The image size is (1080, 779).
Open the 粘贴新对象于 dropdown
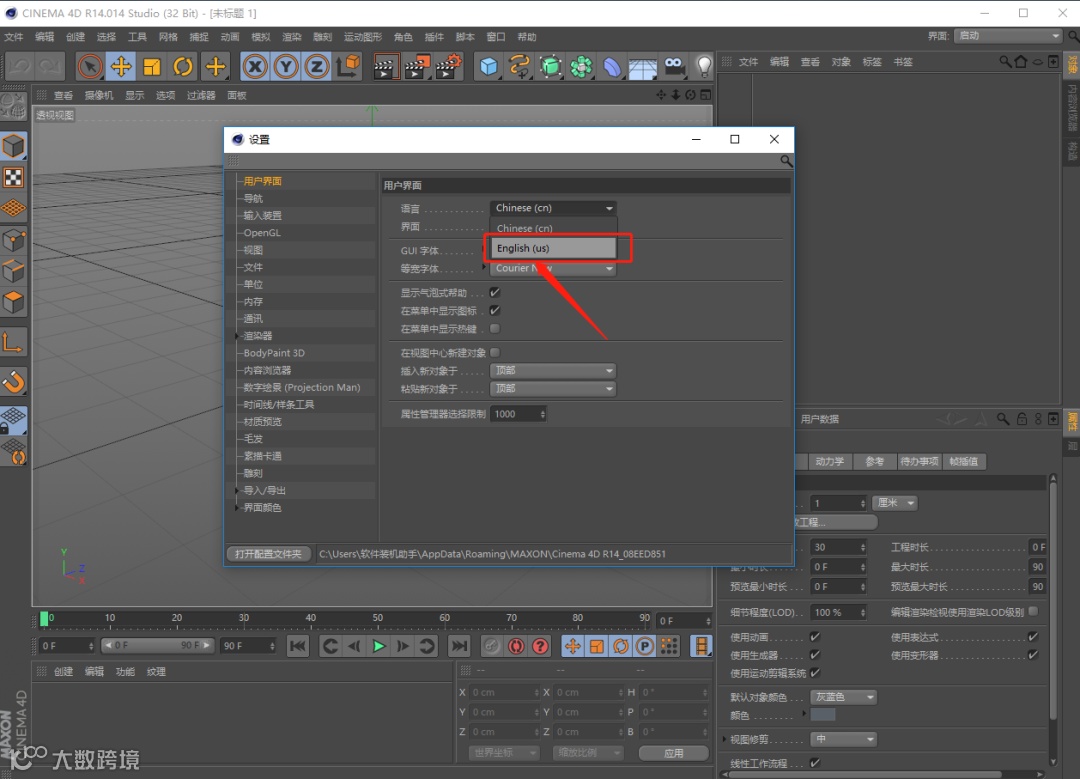coord(553,388)
